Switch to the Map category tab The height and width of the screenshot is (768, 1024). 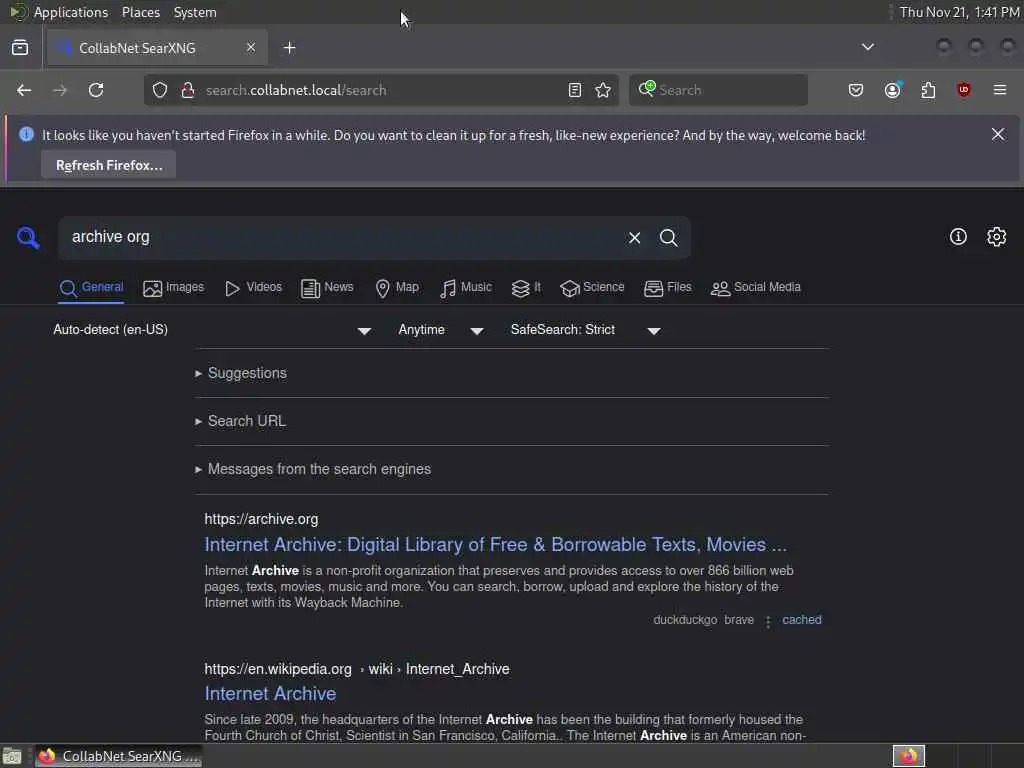click(x=397, y=287)
